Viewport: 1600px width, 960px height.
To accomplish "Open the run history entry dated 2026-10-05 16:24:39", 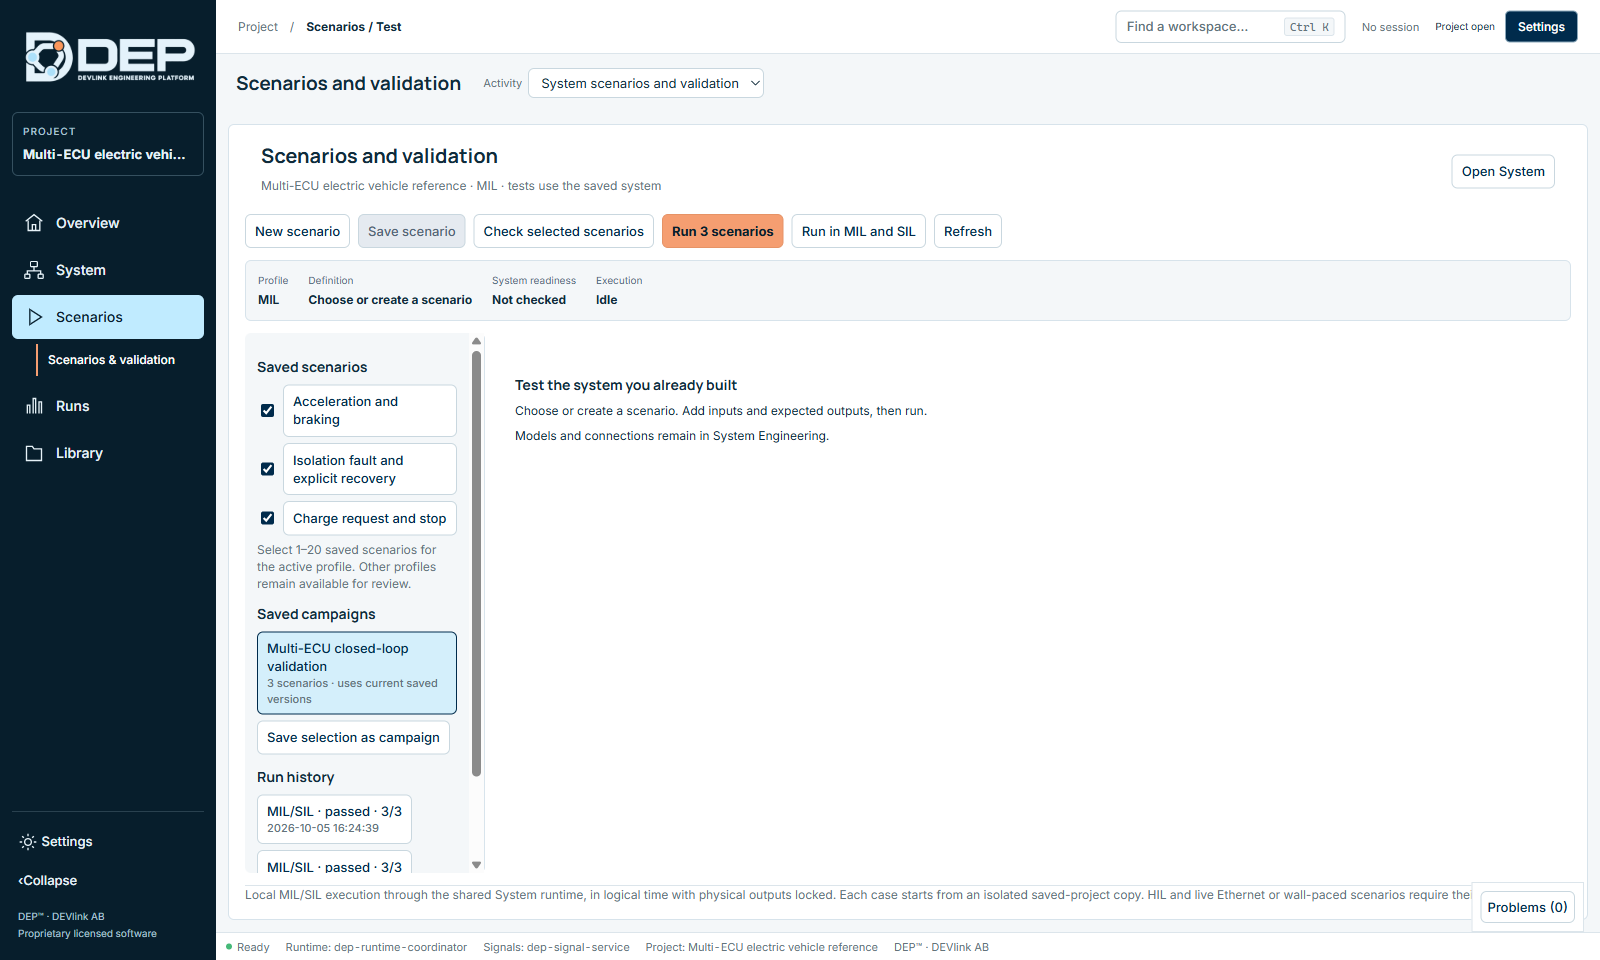I will click(334, 819).
